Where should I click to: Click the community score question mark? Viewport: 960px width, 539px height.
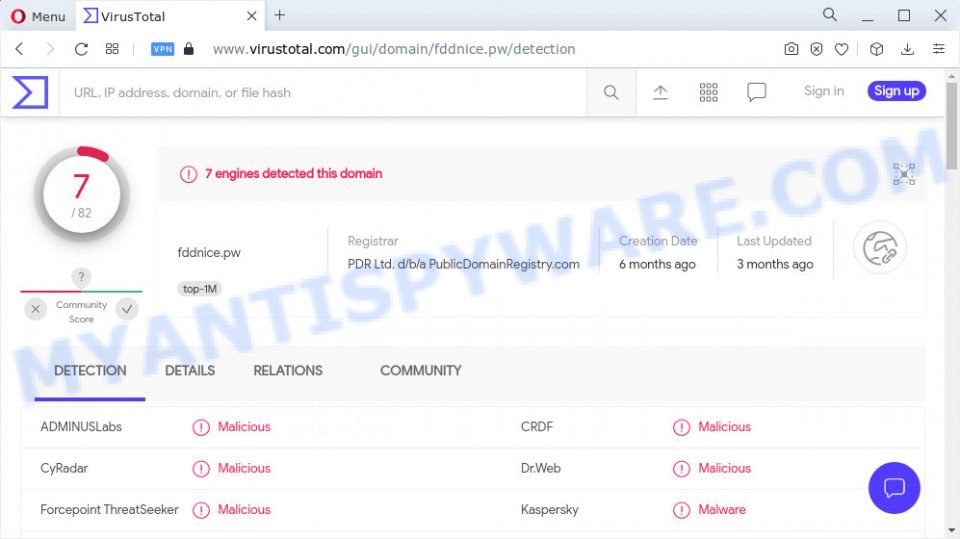click(81, 277)
